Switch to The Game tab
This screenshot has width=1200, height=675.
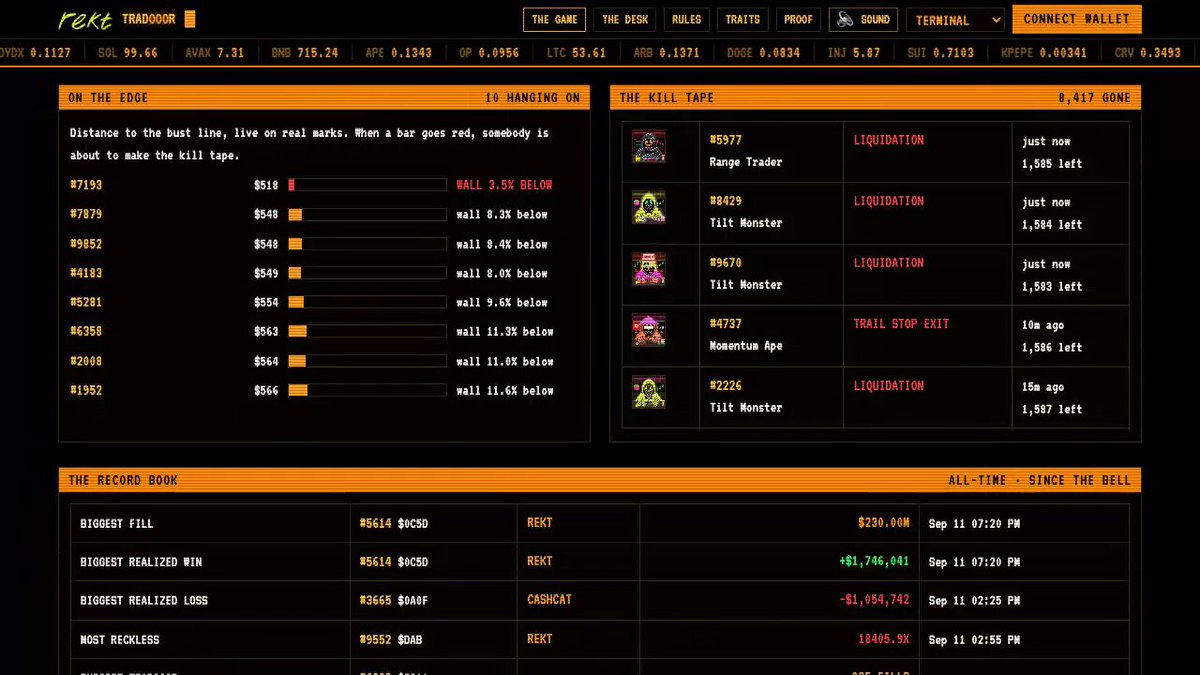554,20
